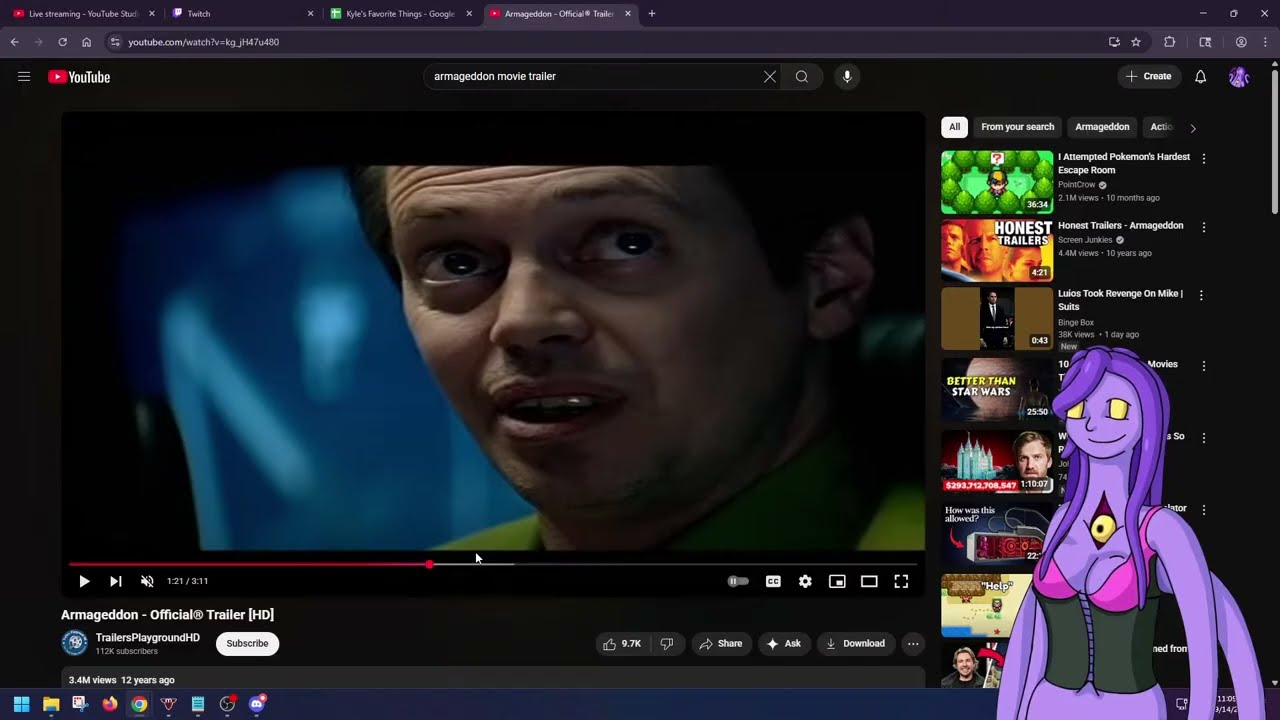Bookmark this page with star icon
This screenshot has width=1280, height=720.
[1136, 42]
